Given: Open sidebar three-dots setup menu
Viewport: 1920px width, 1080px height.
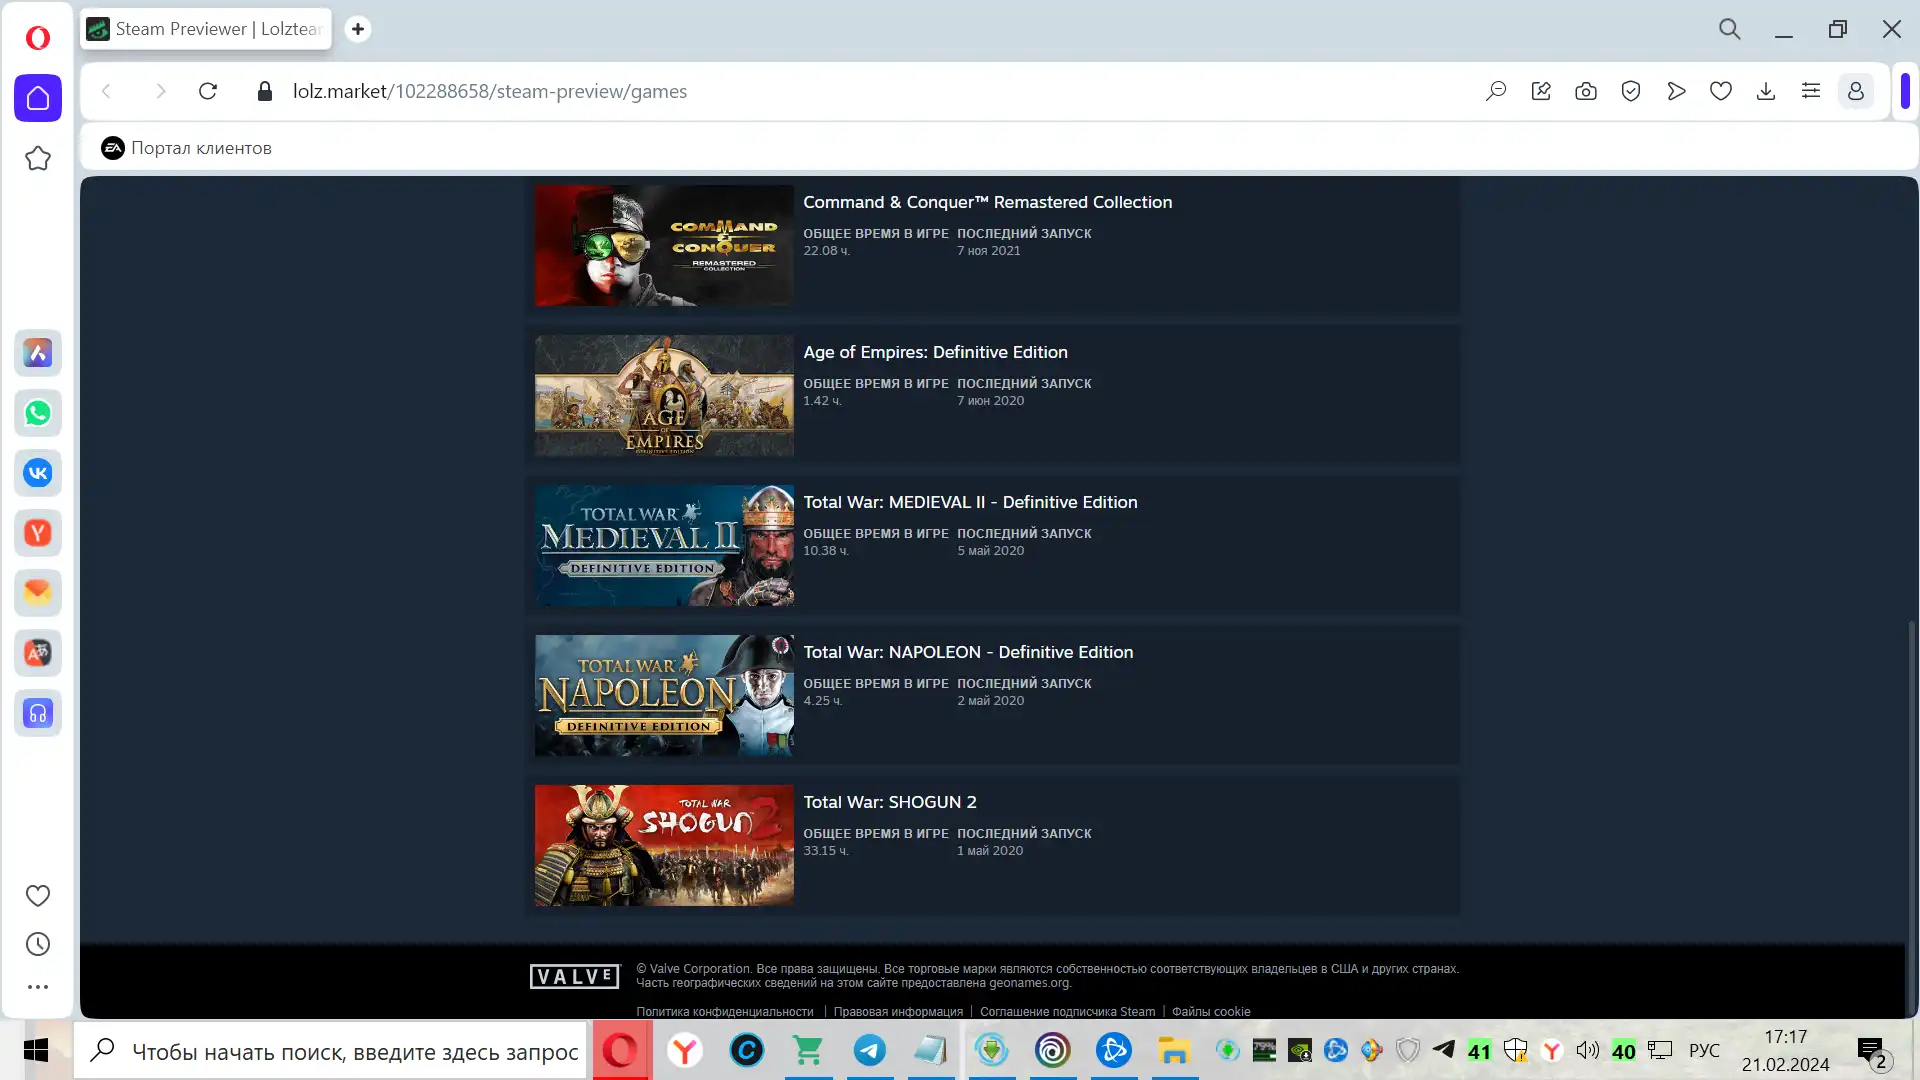Looking at the screenshot, I should click(x=38, y=987).
